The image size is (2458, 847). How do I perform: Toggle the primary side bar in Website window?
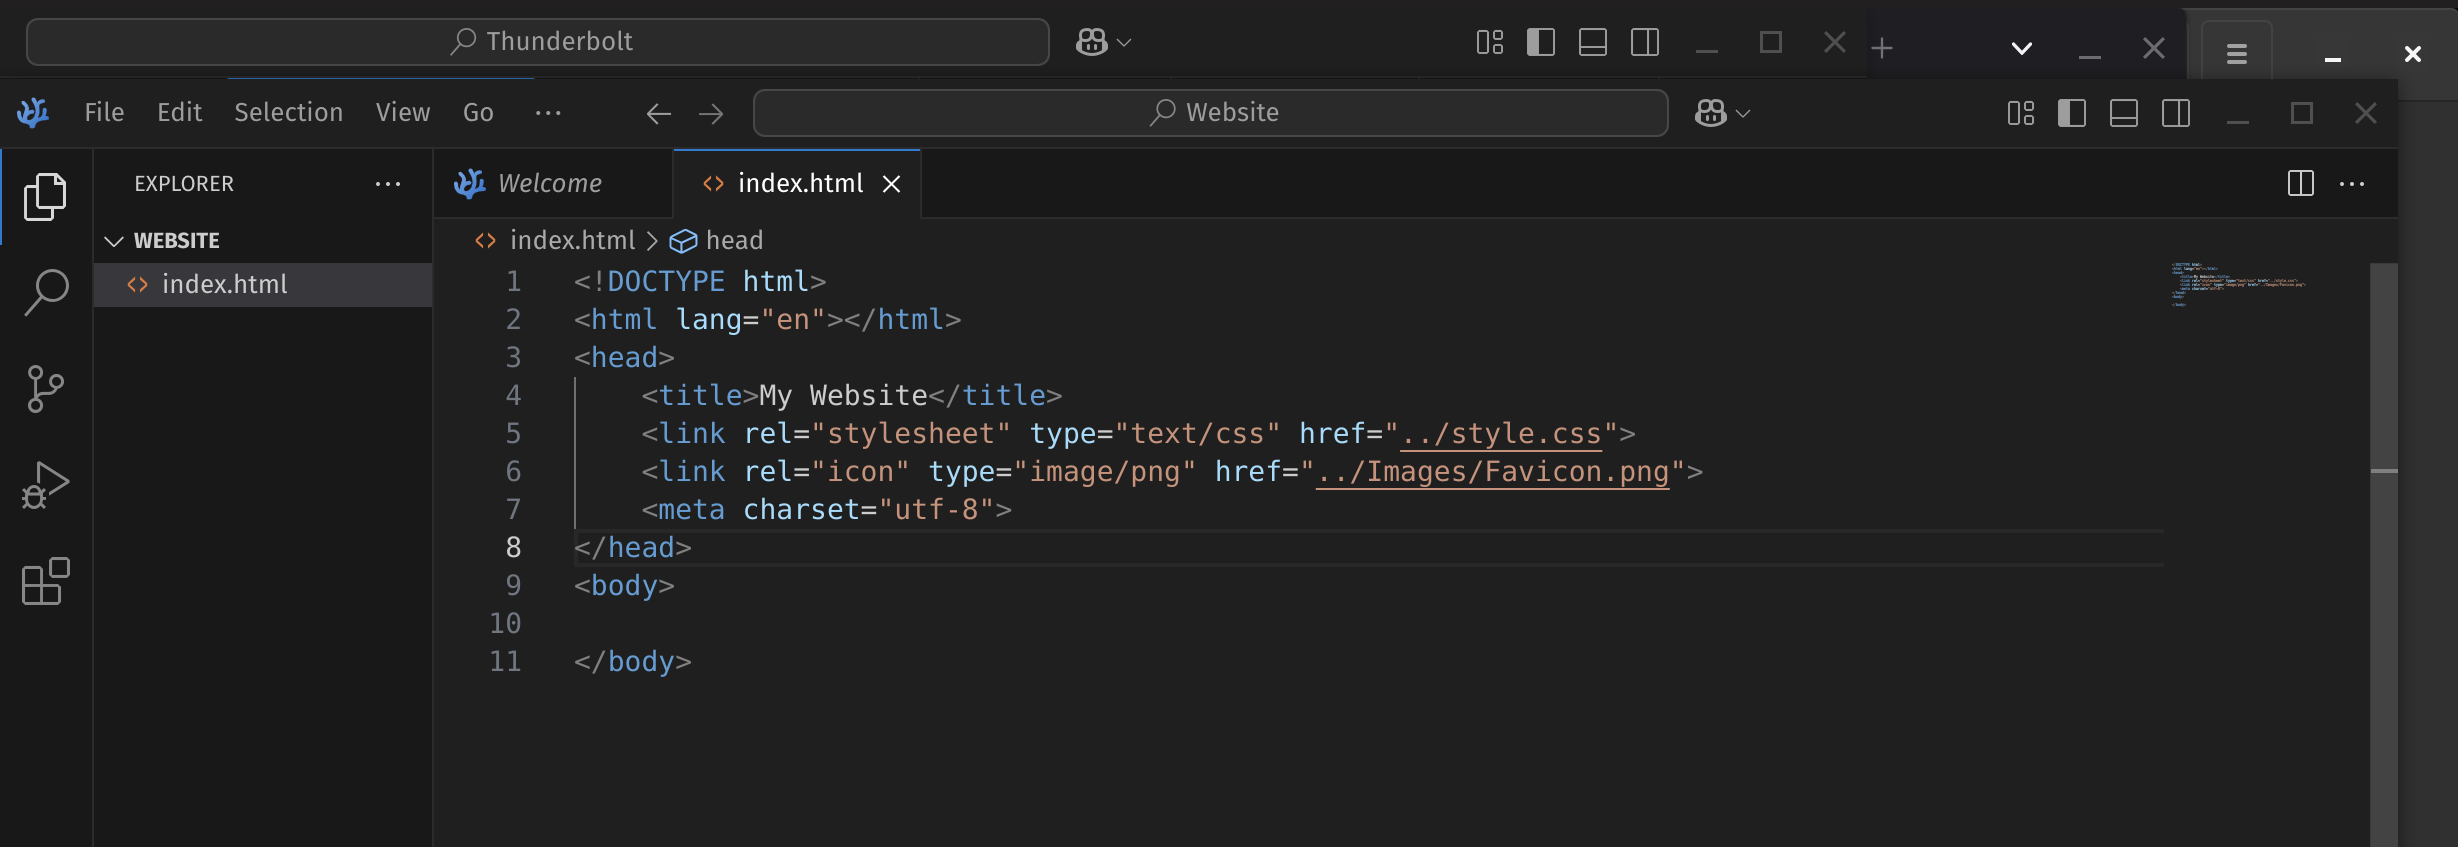(2071, 114)
